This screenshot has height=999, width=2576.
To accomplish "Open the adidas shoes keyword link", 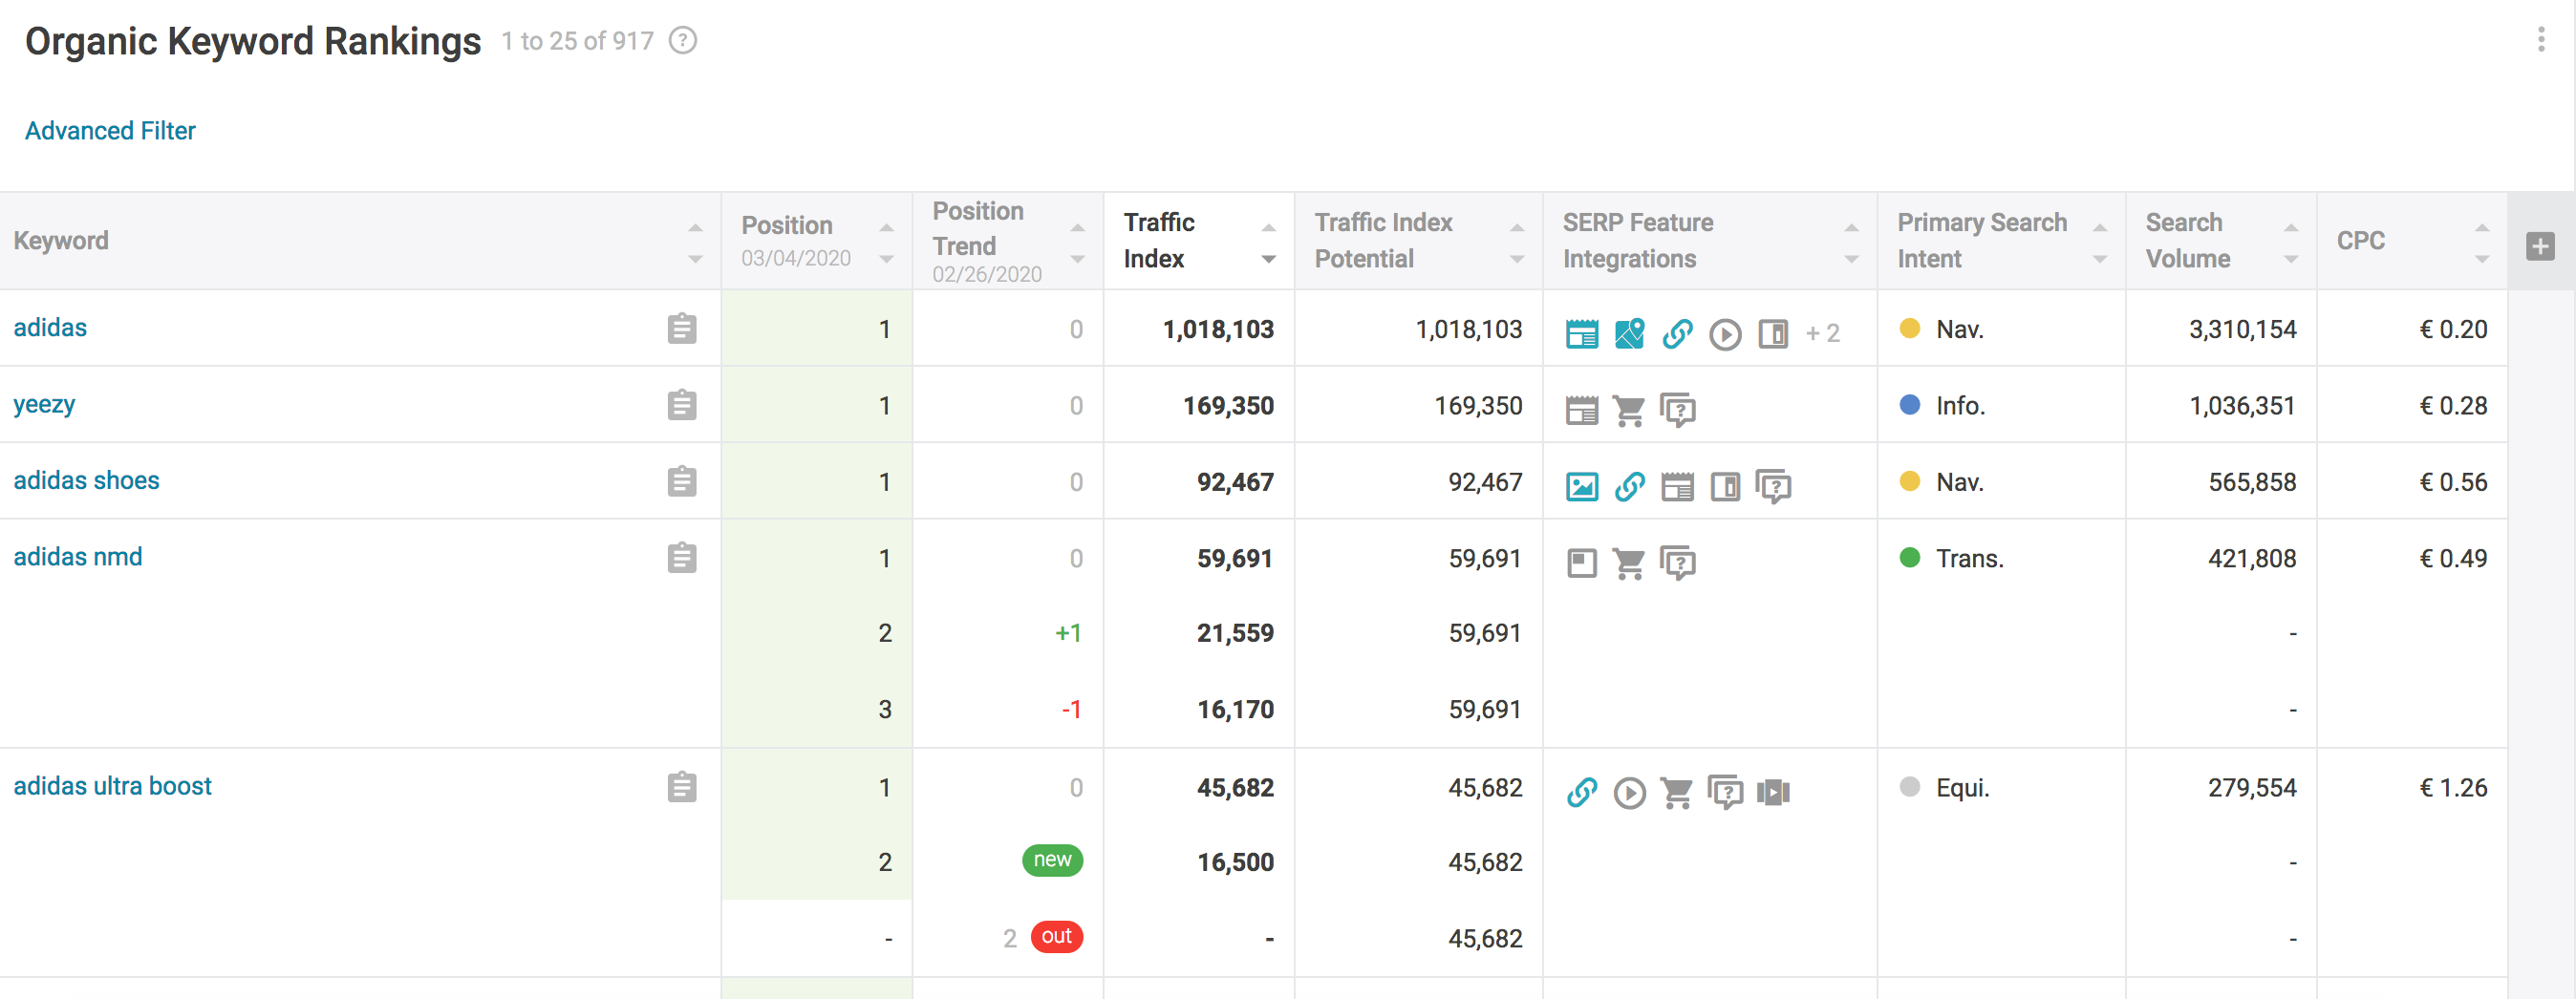I will coord(86,480).
